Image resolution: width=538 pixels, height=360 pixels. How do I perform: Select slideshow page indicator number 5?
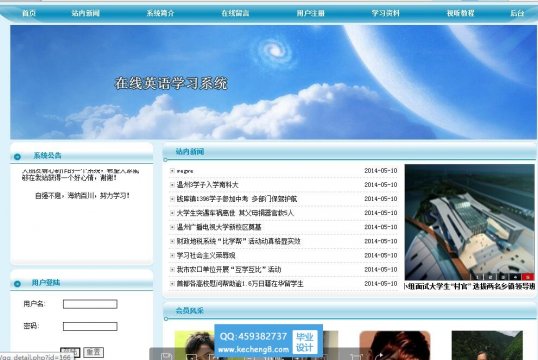[528, 277]
